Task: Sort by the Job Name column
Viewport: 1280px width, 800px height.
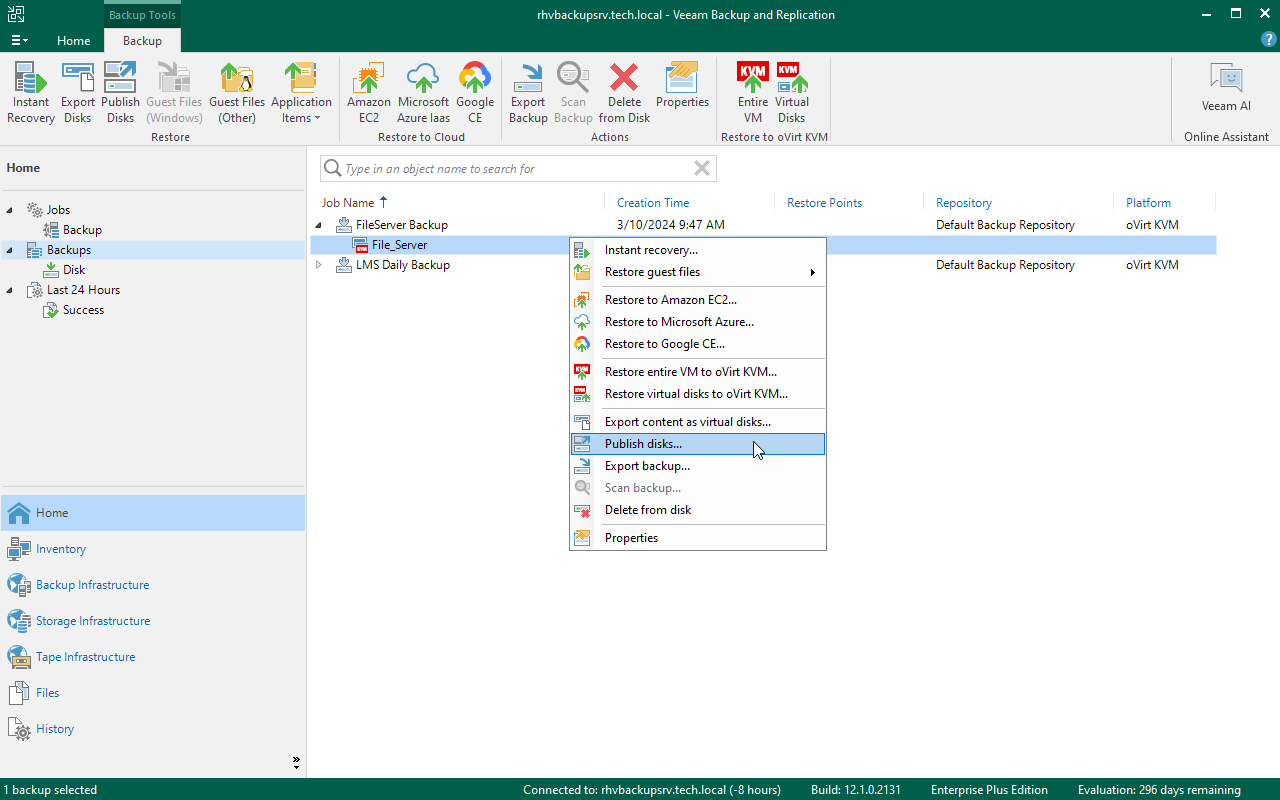Action: coord(348,203)
